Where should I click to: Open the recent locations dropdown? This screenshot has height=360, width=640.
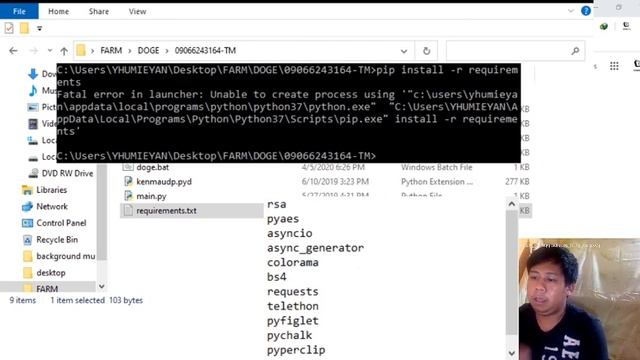(x=50, y=51)
